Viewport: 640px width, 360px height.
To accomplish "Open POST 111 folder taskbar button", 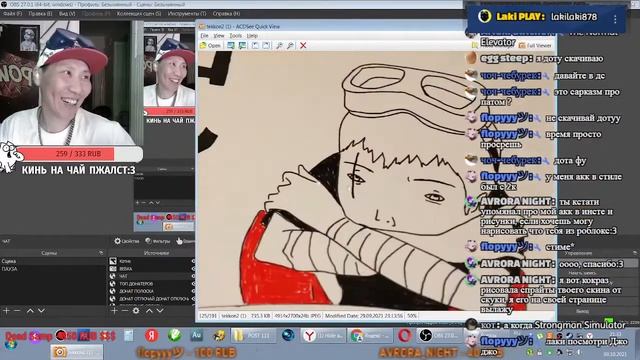I will [x=253, y=336].
